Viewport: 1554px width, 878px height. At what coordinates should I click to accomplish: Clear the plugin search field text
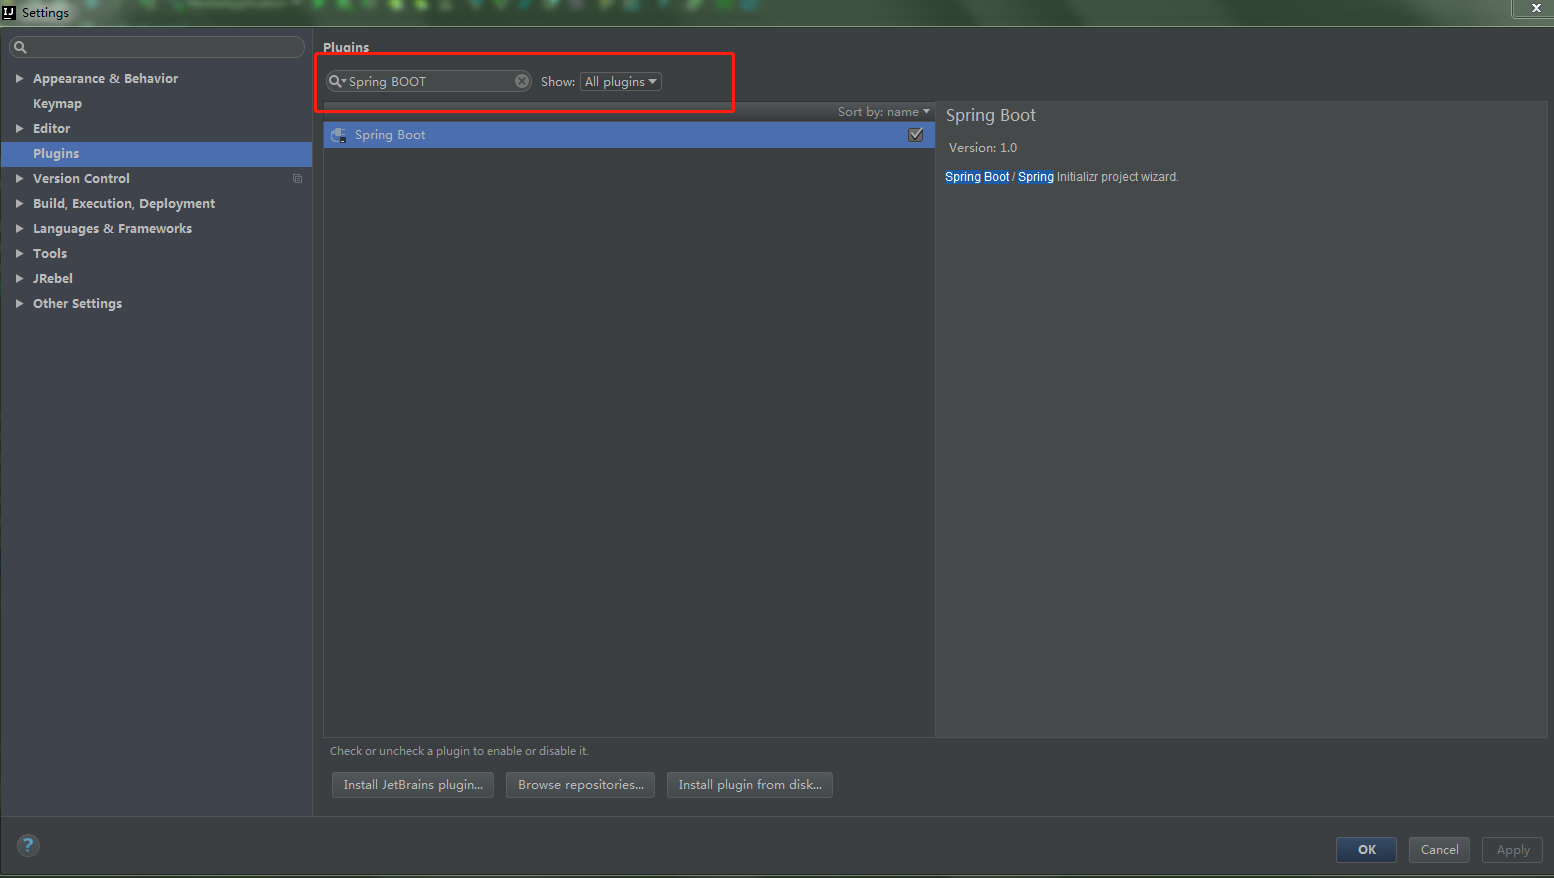(522, 81)
